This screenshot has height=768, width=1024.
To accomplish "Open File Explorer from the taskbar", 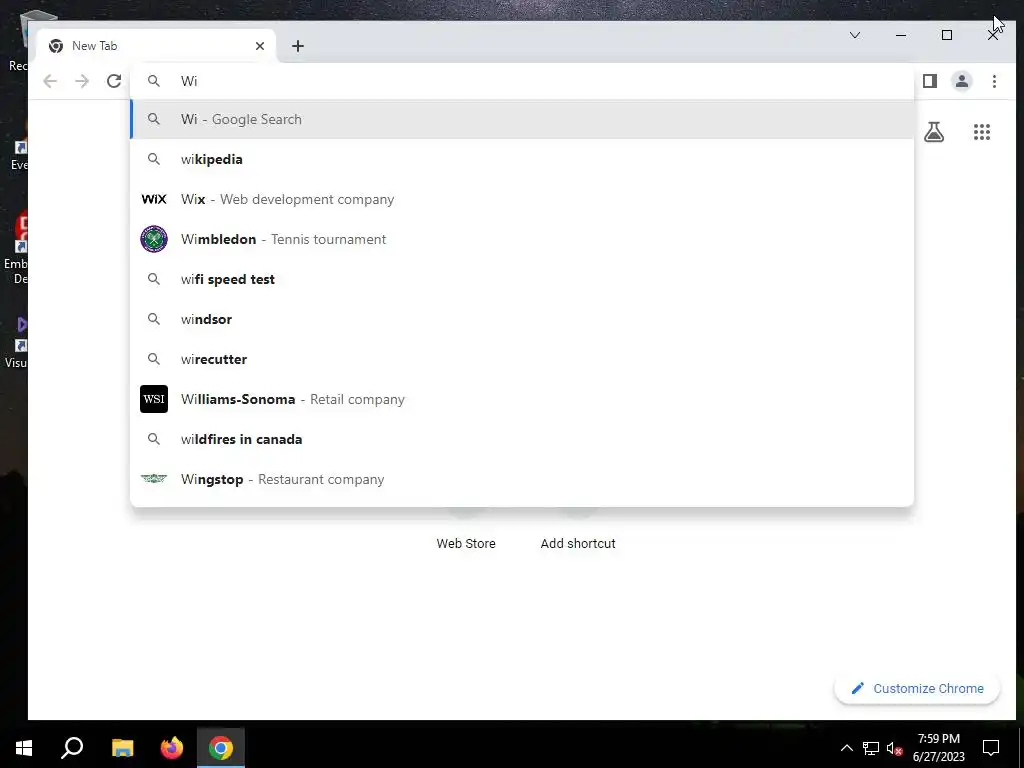I will [x=122, y=748].
